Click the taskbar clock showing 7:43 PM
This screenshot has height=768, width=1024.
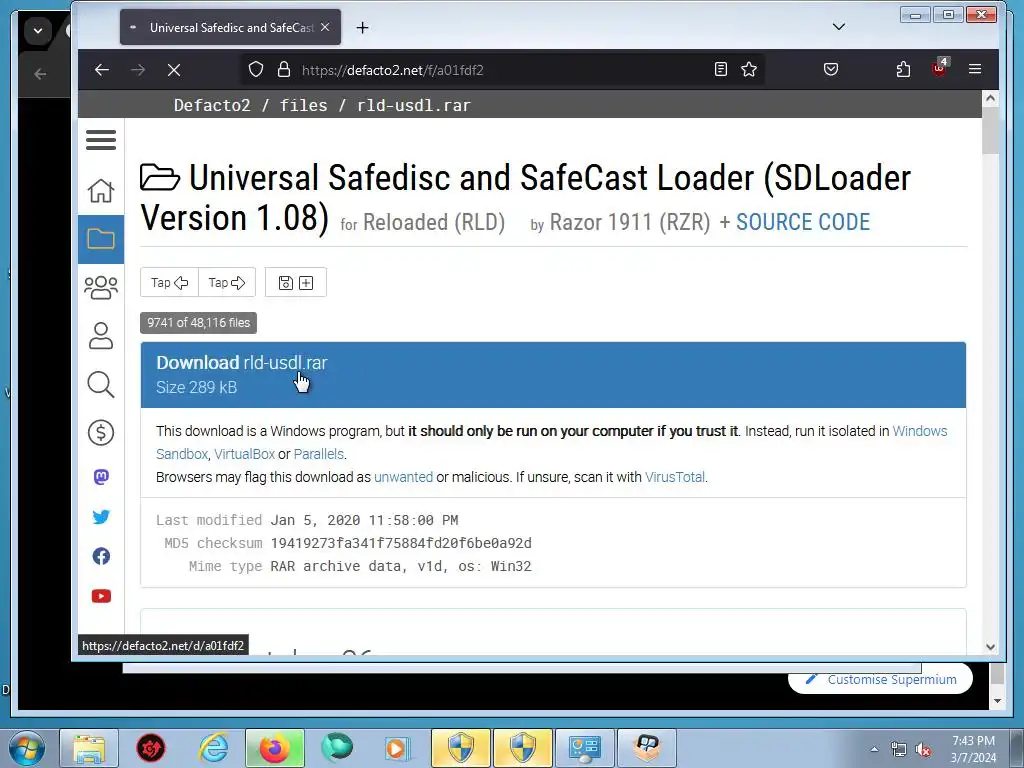tap(973, 748)
